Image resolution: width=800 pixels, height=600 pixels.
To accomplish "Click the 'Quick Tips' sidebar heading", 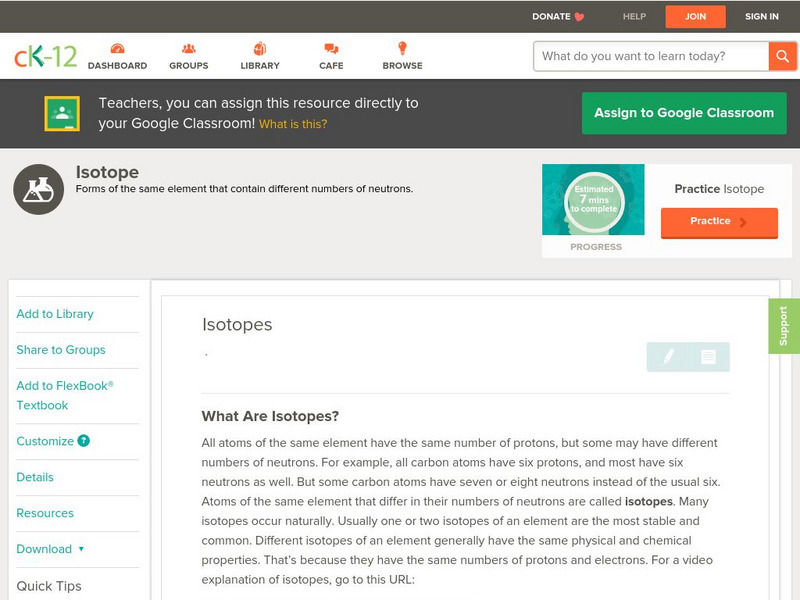I will [x=49, y=586].
